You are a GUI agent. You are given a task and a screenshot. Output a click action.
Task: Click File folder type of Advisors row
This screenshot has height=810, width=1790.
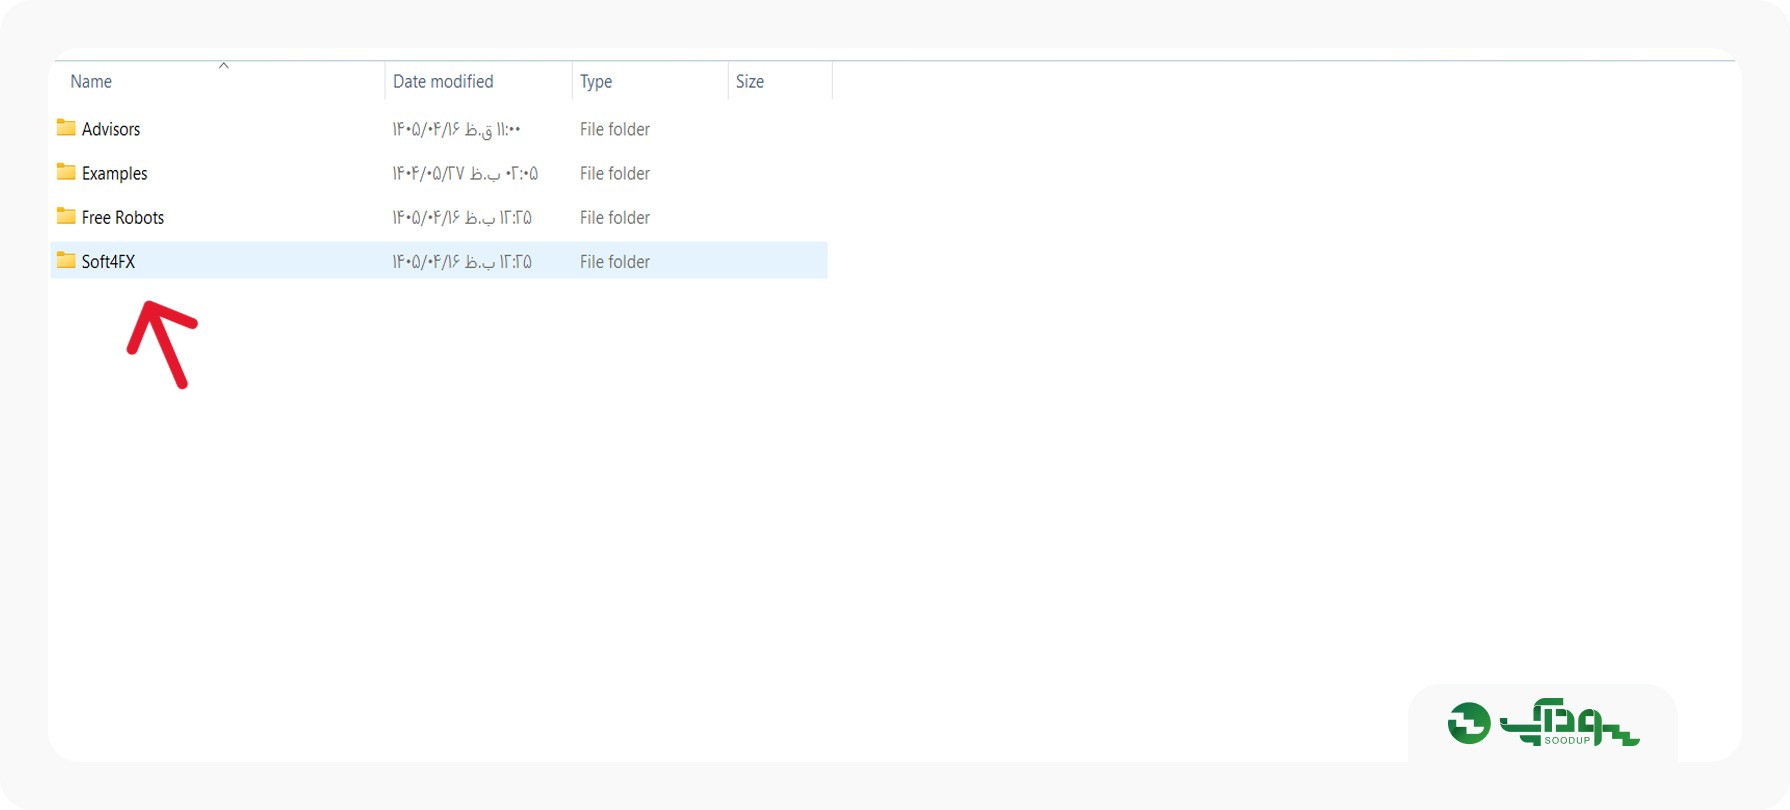coord(615,129)
